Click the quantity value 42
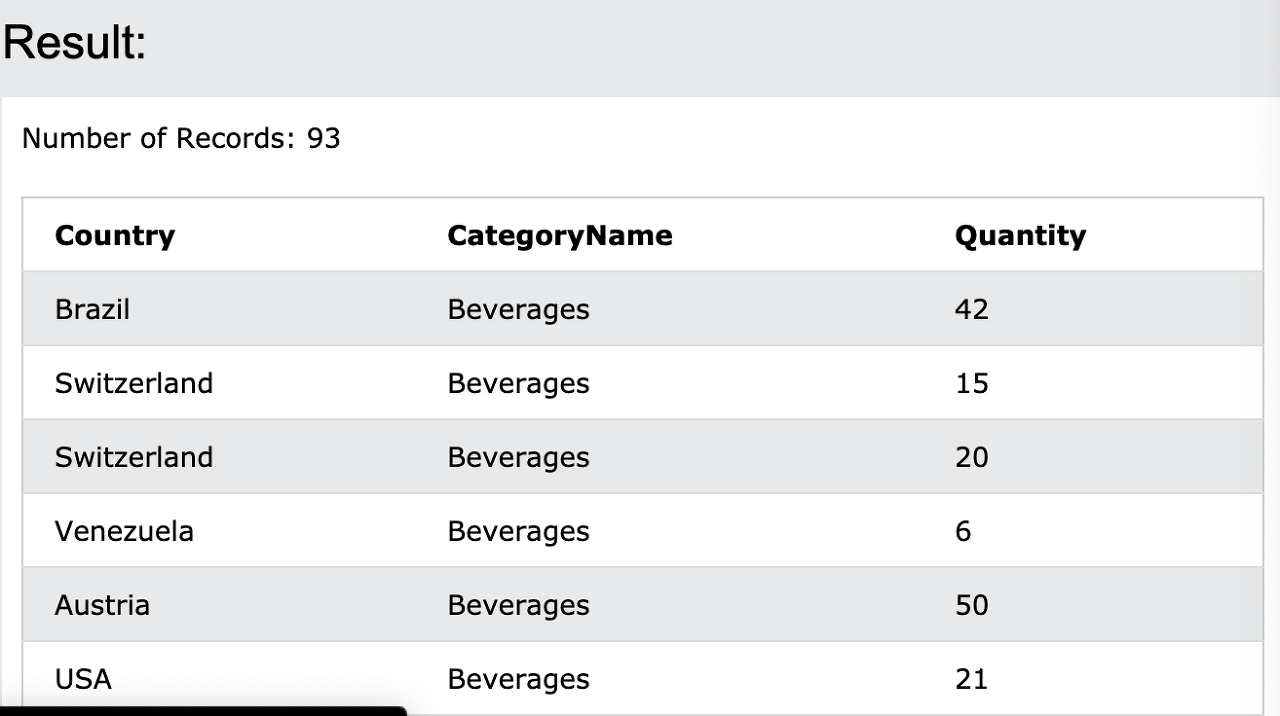 [x=971, y=310]
